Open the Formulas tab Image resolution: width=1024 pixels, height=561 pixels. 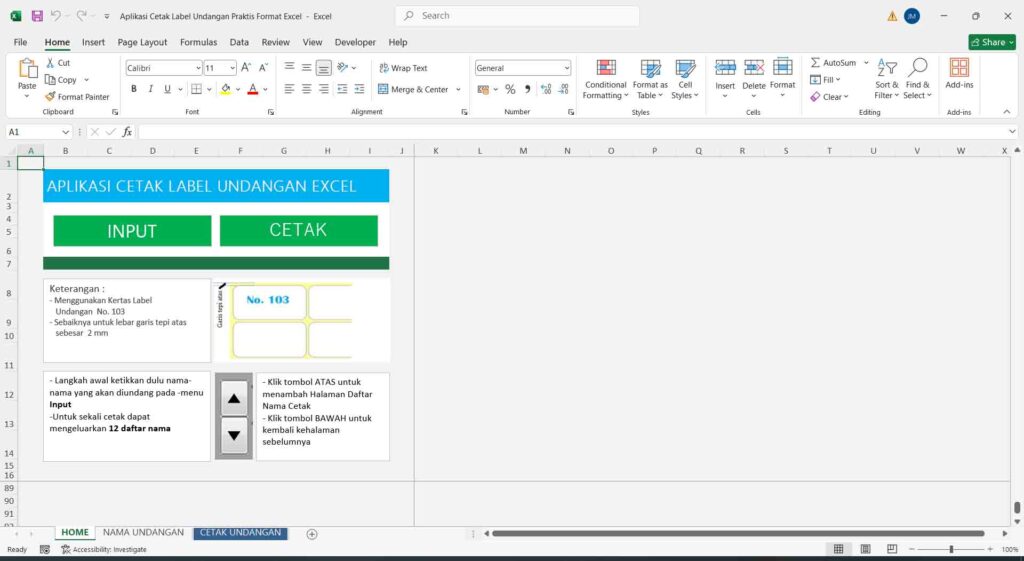click(x=199, y=42)
